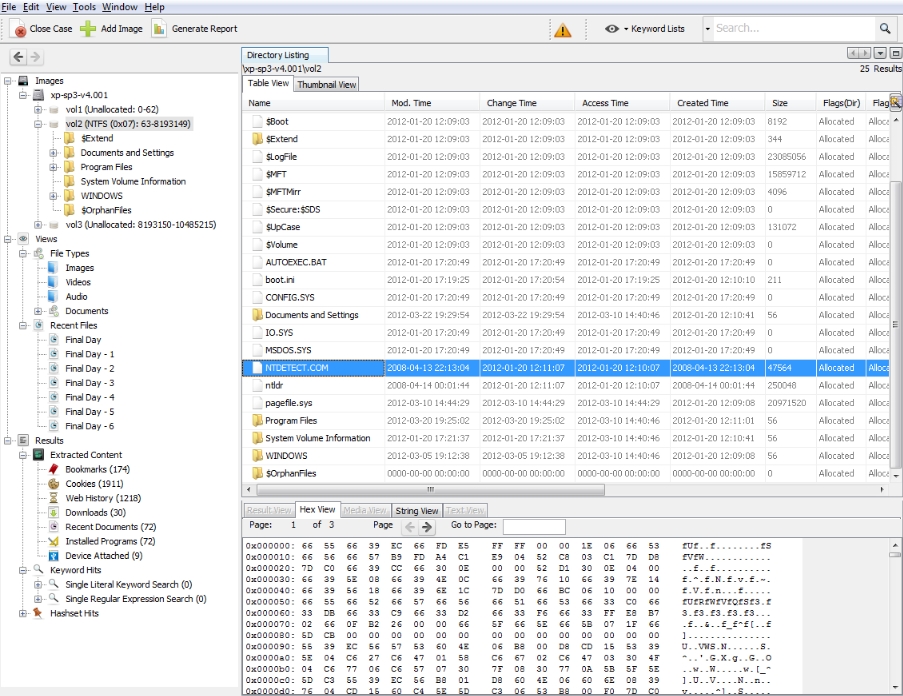
Task: Open the Tools menu
Action: tap(84, 7)
